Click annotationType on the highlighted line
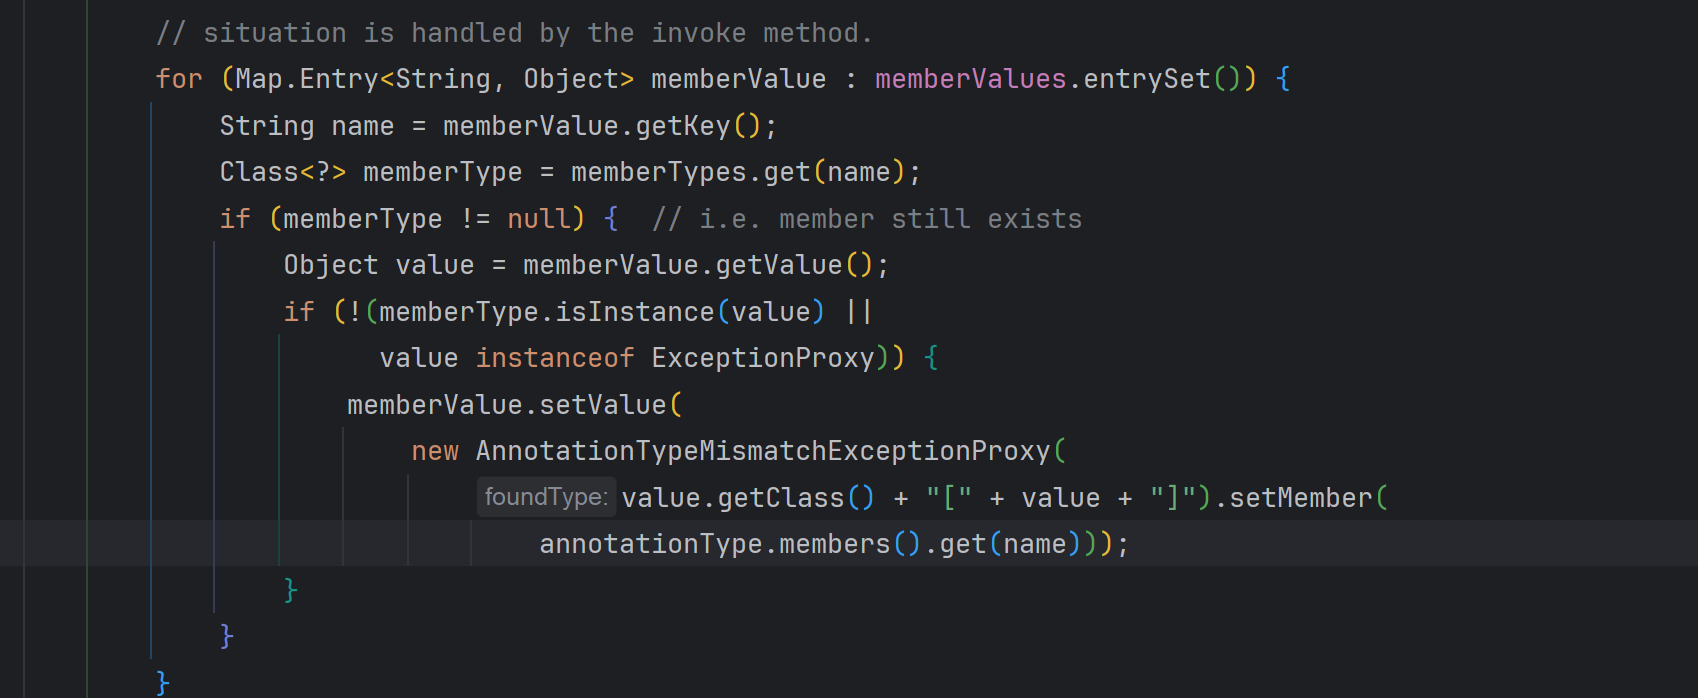 pos(650,544)
